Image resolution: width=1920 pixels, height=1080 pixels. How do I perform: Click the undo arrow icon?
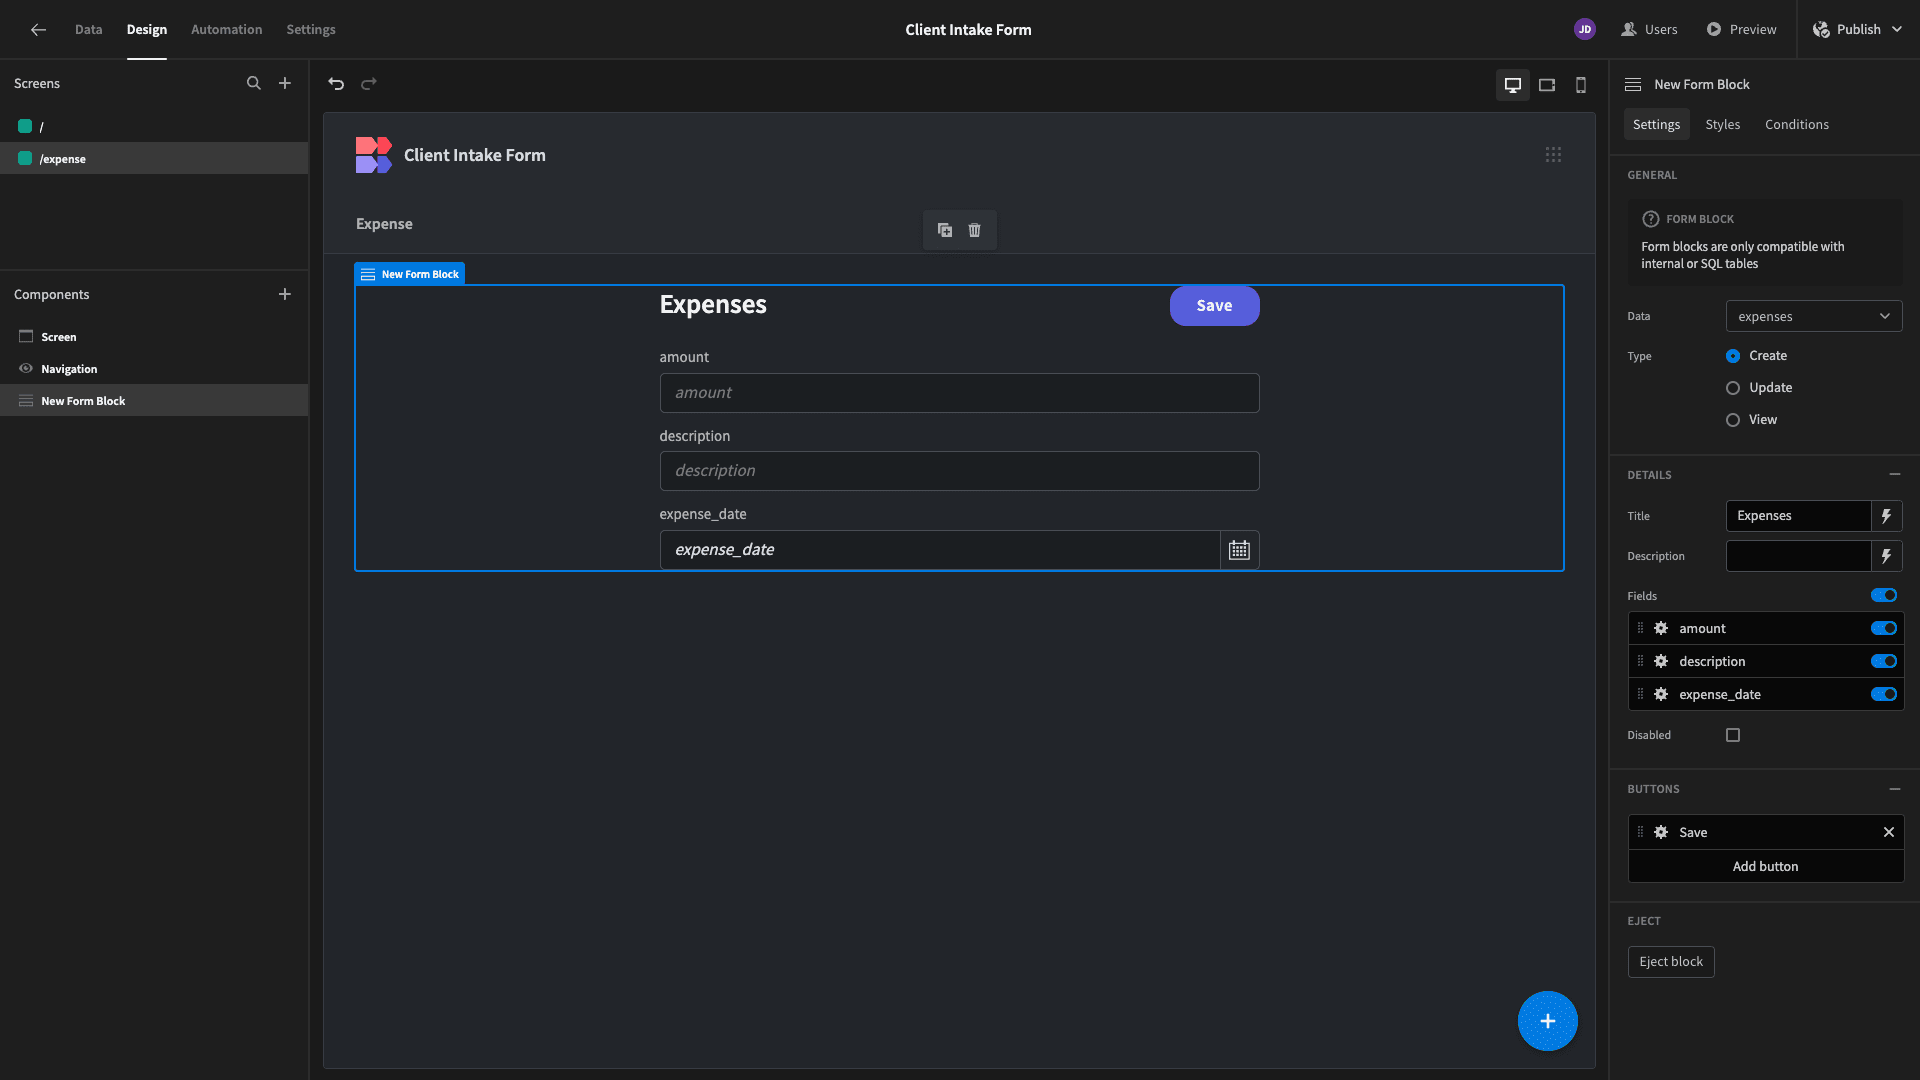336,84
